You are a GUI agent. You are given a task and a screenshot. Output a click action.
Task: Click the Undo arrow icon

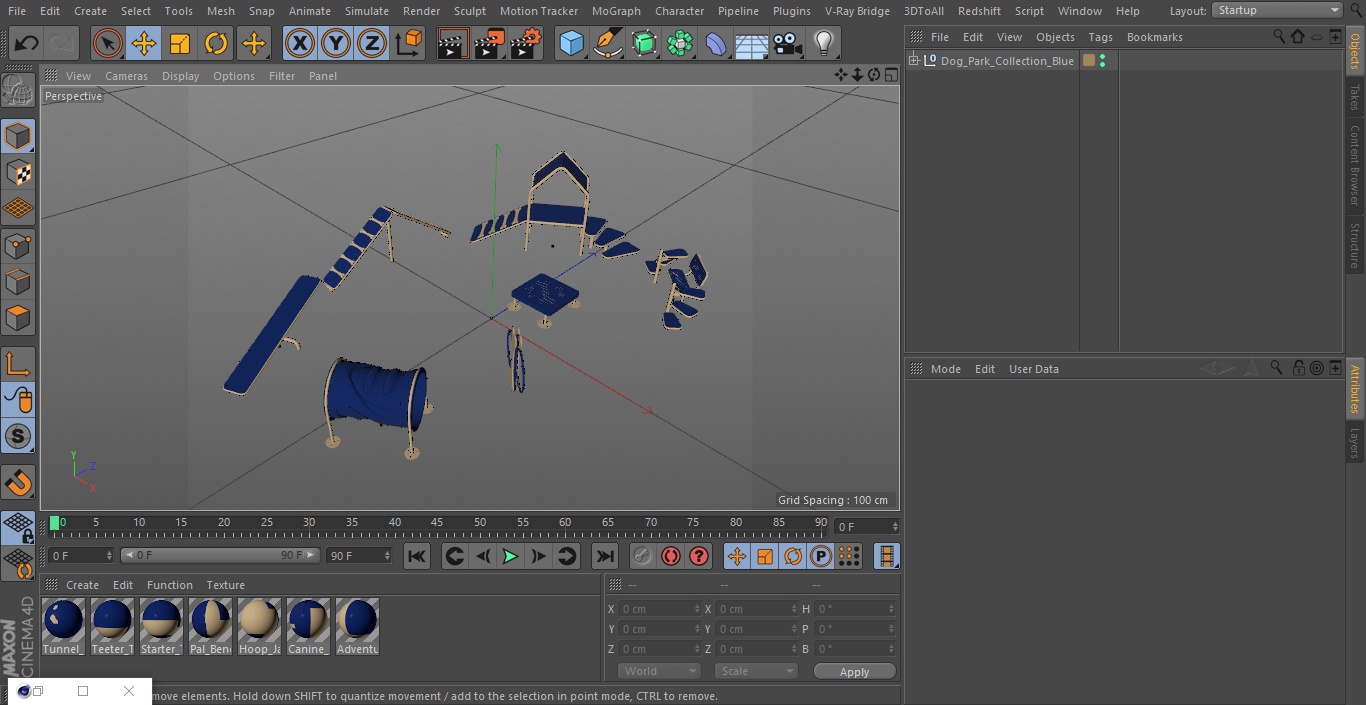point(27,44)
